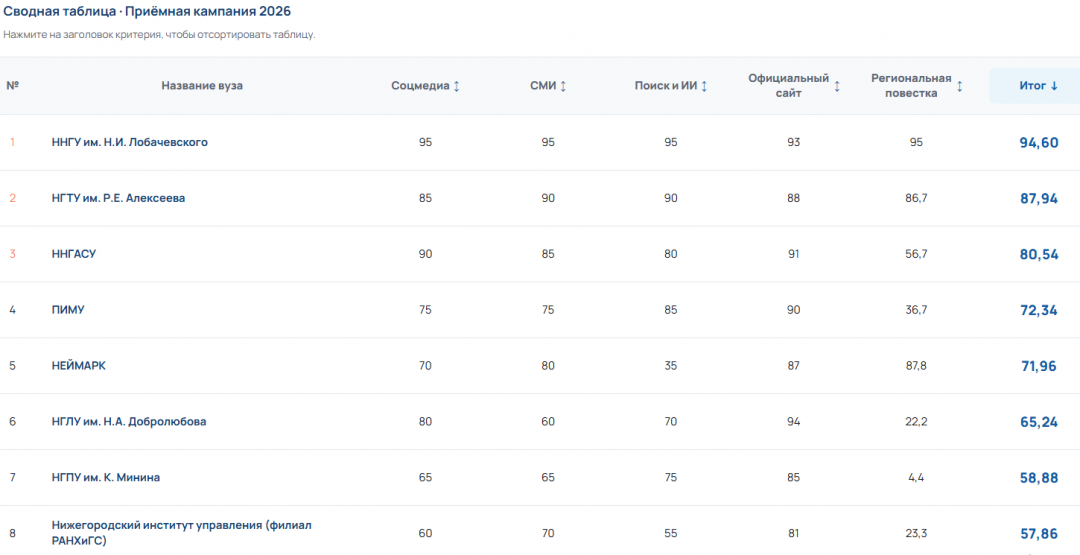This screenshot has width=1080, height=555.
Task: Sort by the СМИ column header
Action: click(x=548, y=86)
